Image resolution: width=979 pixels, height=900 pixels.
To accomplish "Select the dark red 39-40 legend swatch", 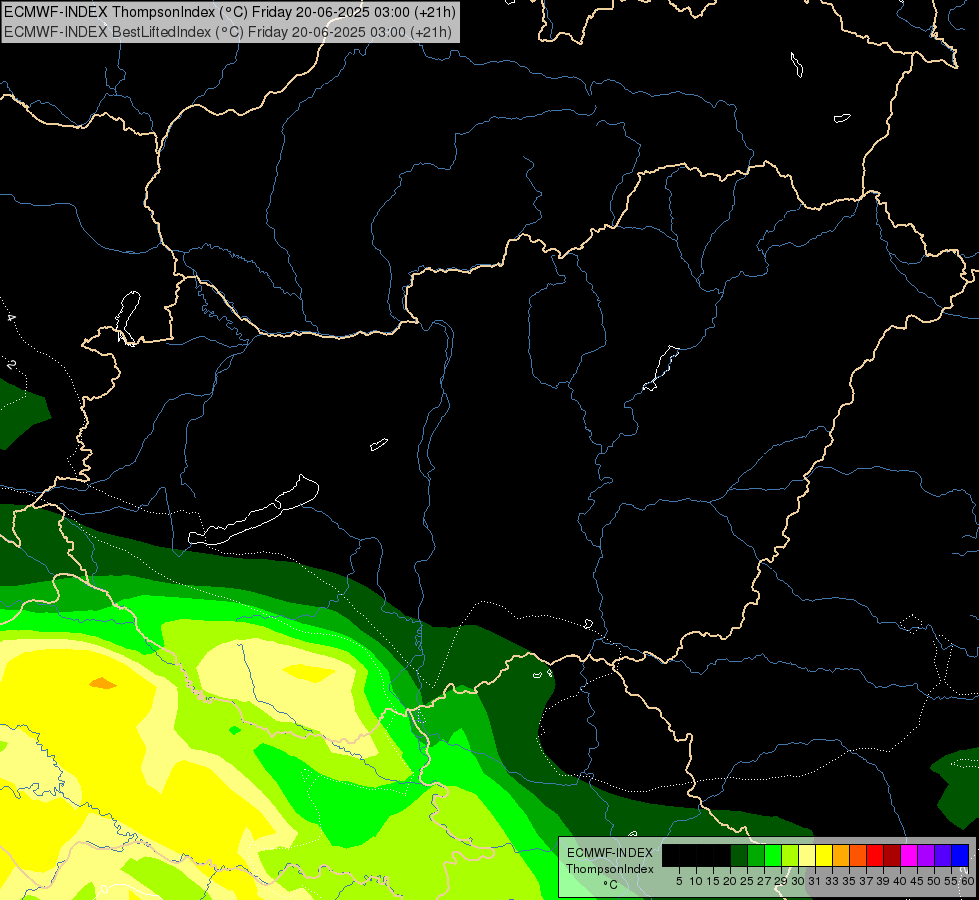I will (893, 855).
